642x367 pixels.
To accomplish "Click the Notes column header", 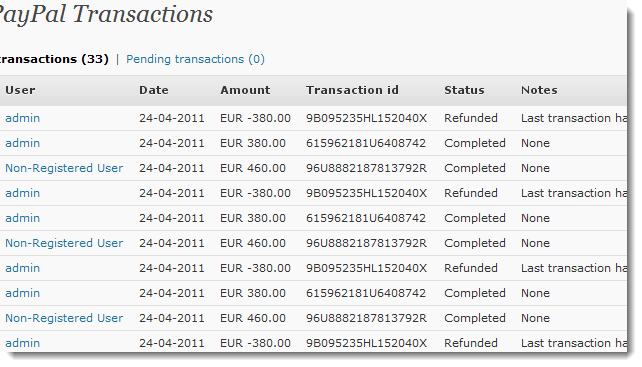I will pos(539,90).
